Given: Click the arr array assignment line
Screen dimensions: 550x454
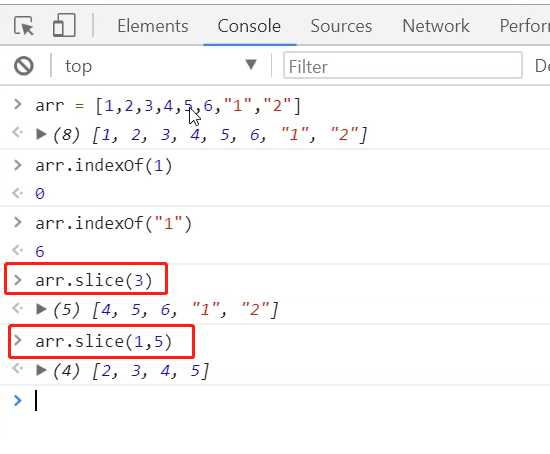Looking at the screenshot, I should pyautogui.click(x=168, y=106).
